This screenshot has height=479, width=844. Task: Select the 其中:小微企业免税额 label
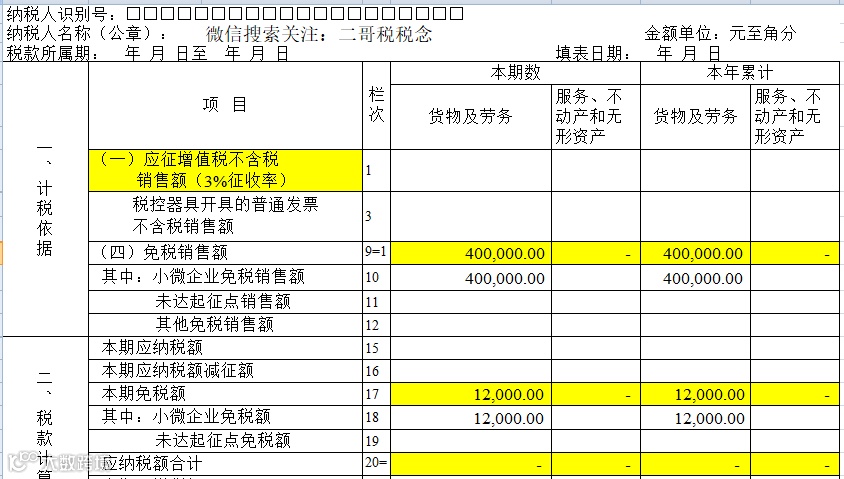pos(226,417)
